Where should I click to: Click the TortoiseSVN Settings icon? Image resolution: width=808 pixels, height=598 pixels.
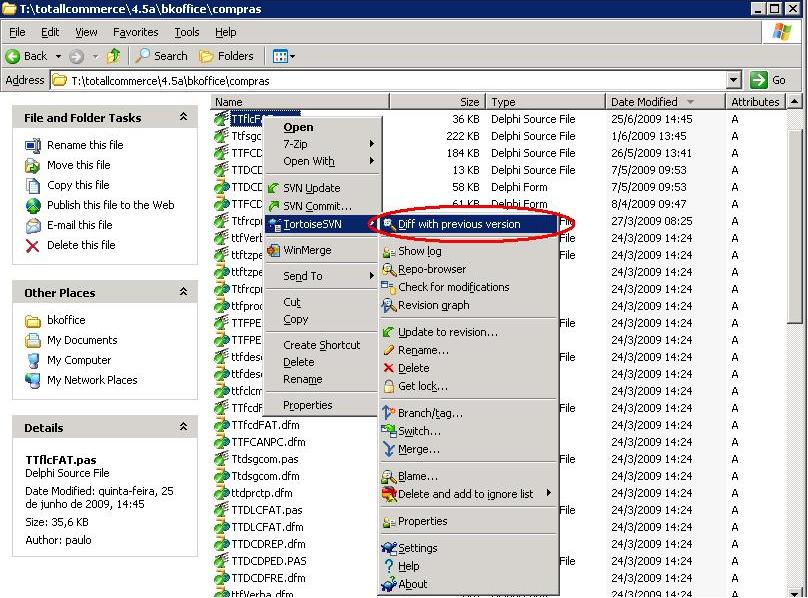pos(389,548)
